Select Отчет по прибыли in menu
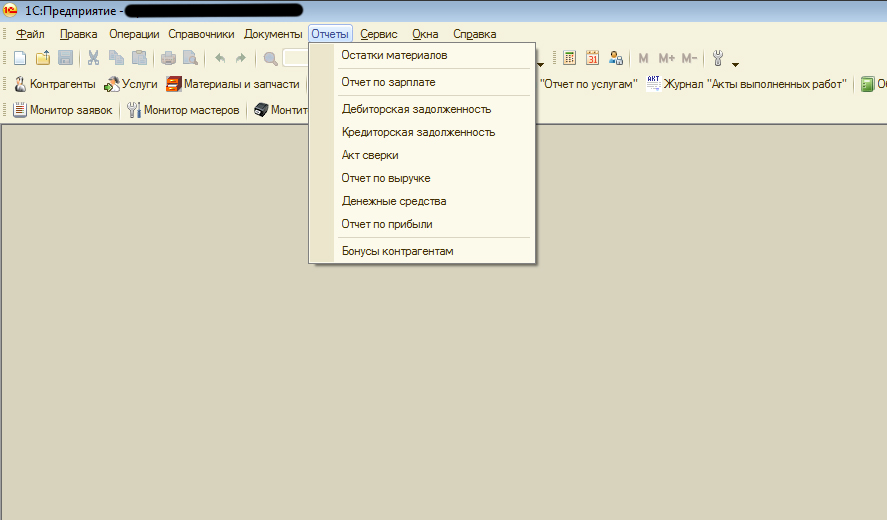The image size is (887, 520). (387, 224)
